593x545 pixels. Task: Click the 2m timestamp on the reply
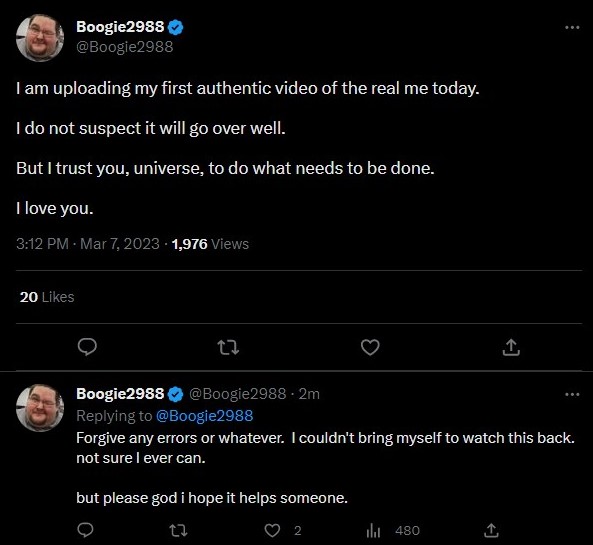click(309, 394)
